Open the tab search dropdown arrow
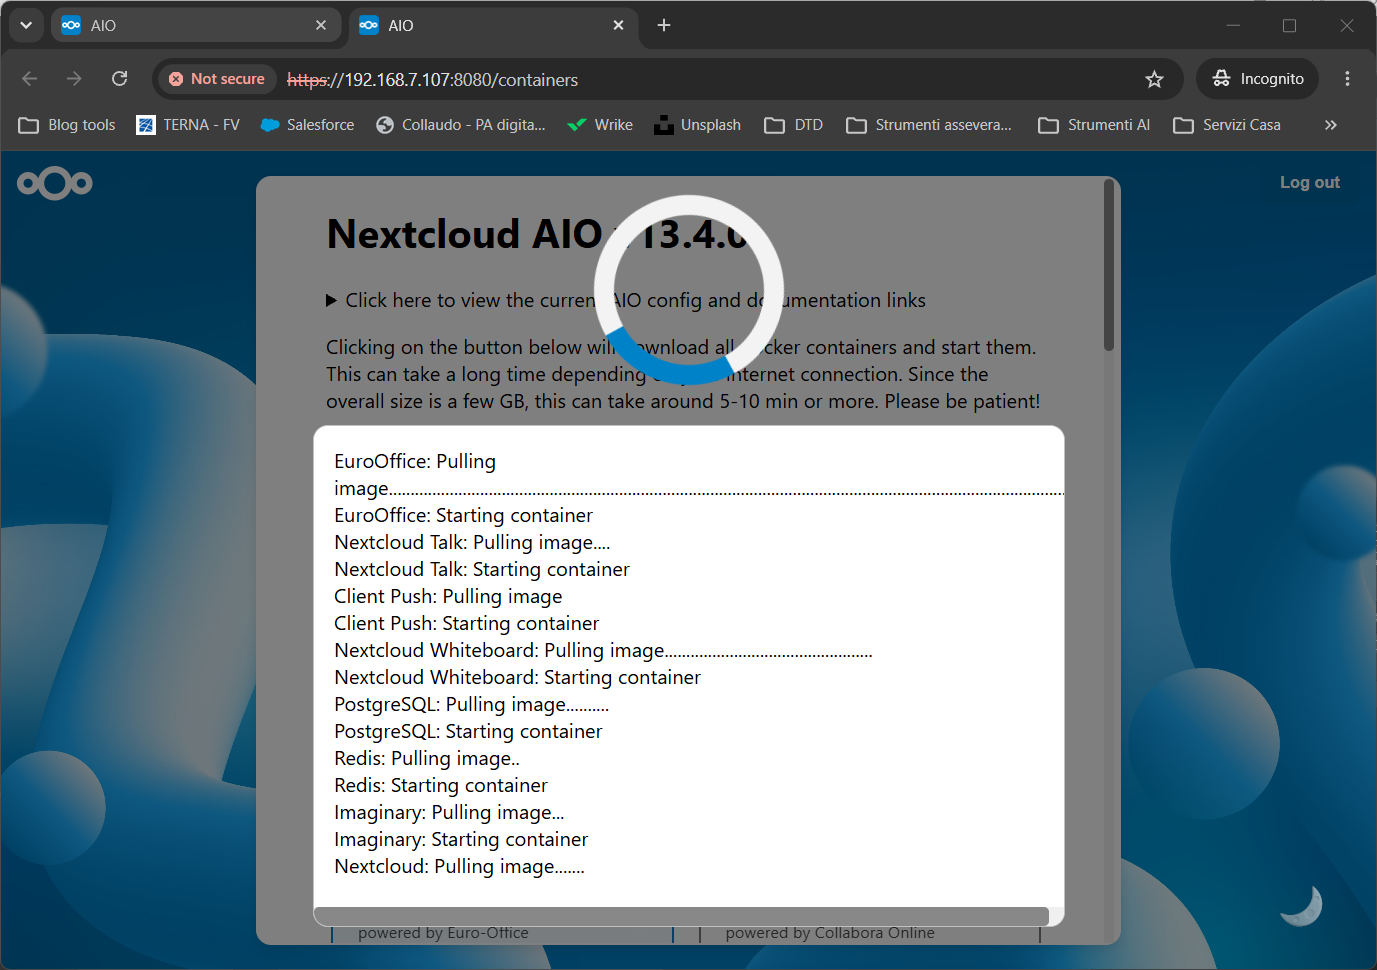The width and height of the screenshot is (1377, 970). coord(25,25)
